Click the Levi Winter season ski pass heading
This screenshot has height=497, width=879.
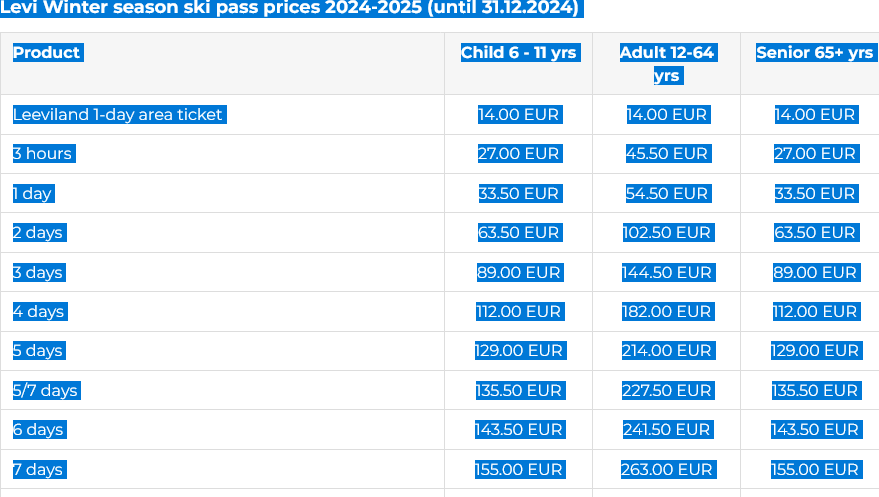pyautogui.click(x=292, y=8)
